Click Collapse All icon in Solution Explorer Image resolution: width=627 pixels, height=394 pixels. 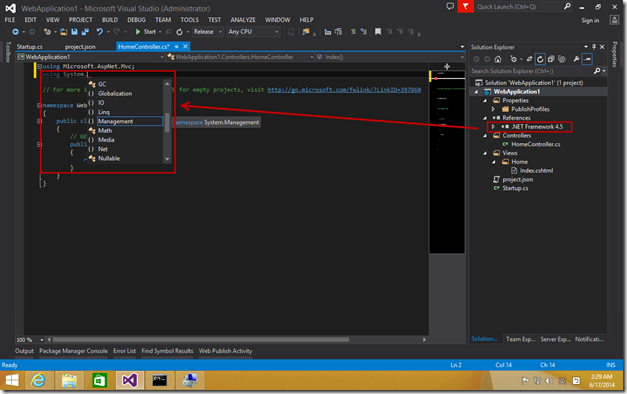click(x=551, y=59)
